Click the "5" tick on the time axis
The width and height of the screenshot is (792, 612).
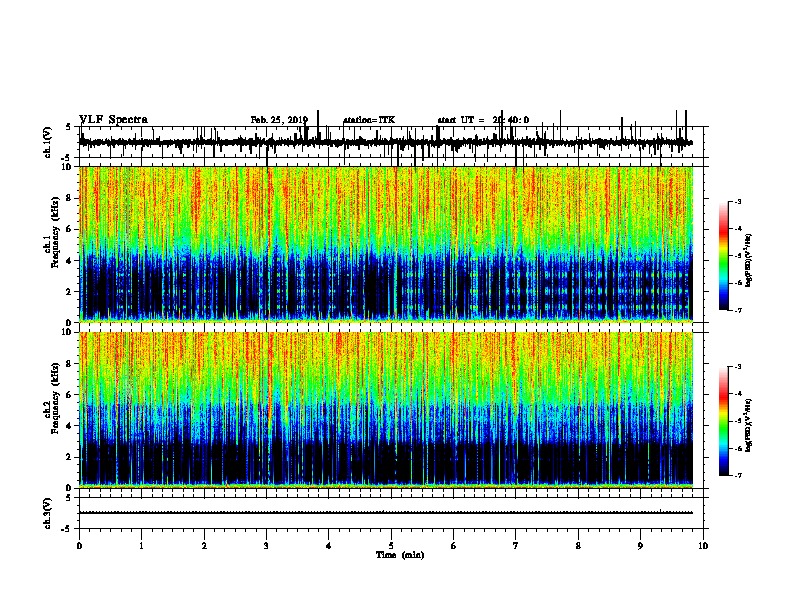point(391,546)
